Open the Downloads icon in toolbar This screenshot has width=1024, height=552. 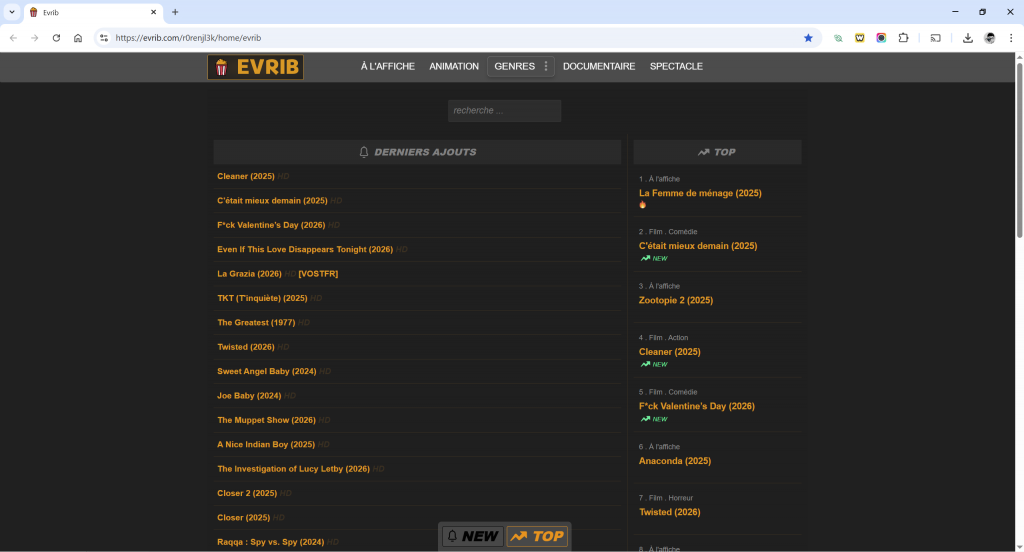click(967, 38)
